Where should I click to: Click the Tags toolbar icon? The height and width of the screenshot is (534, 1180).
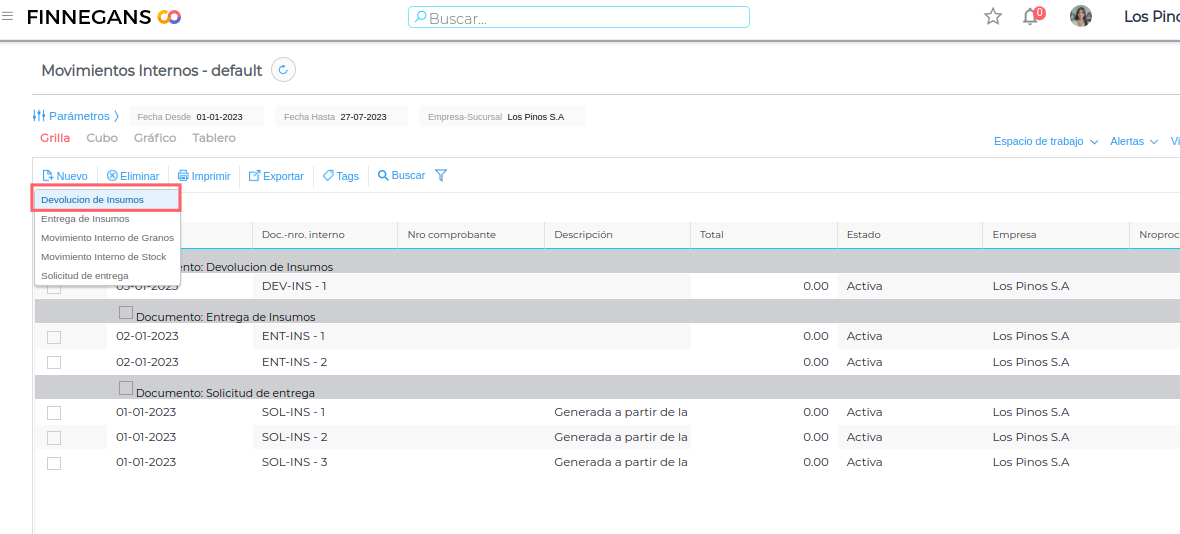tap(329, 176)
